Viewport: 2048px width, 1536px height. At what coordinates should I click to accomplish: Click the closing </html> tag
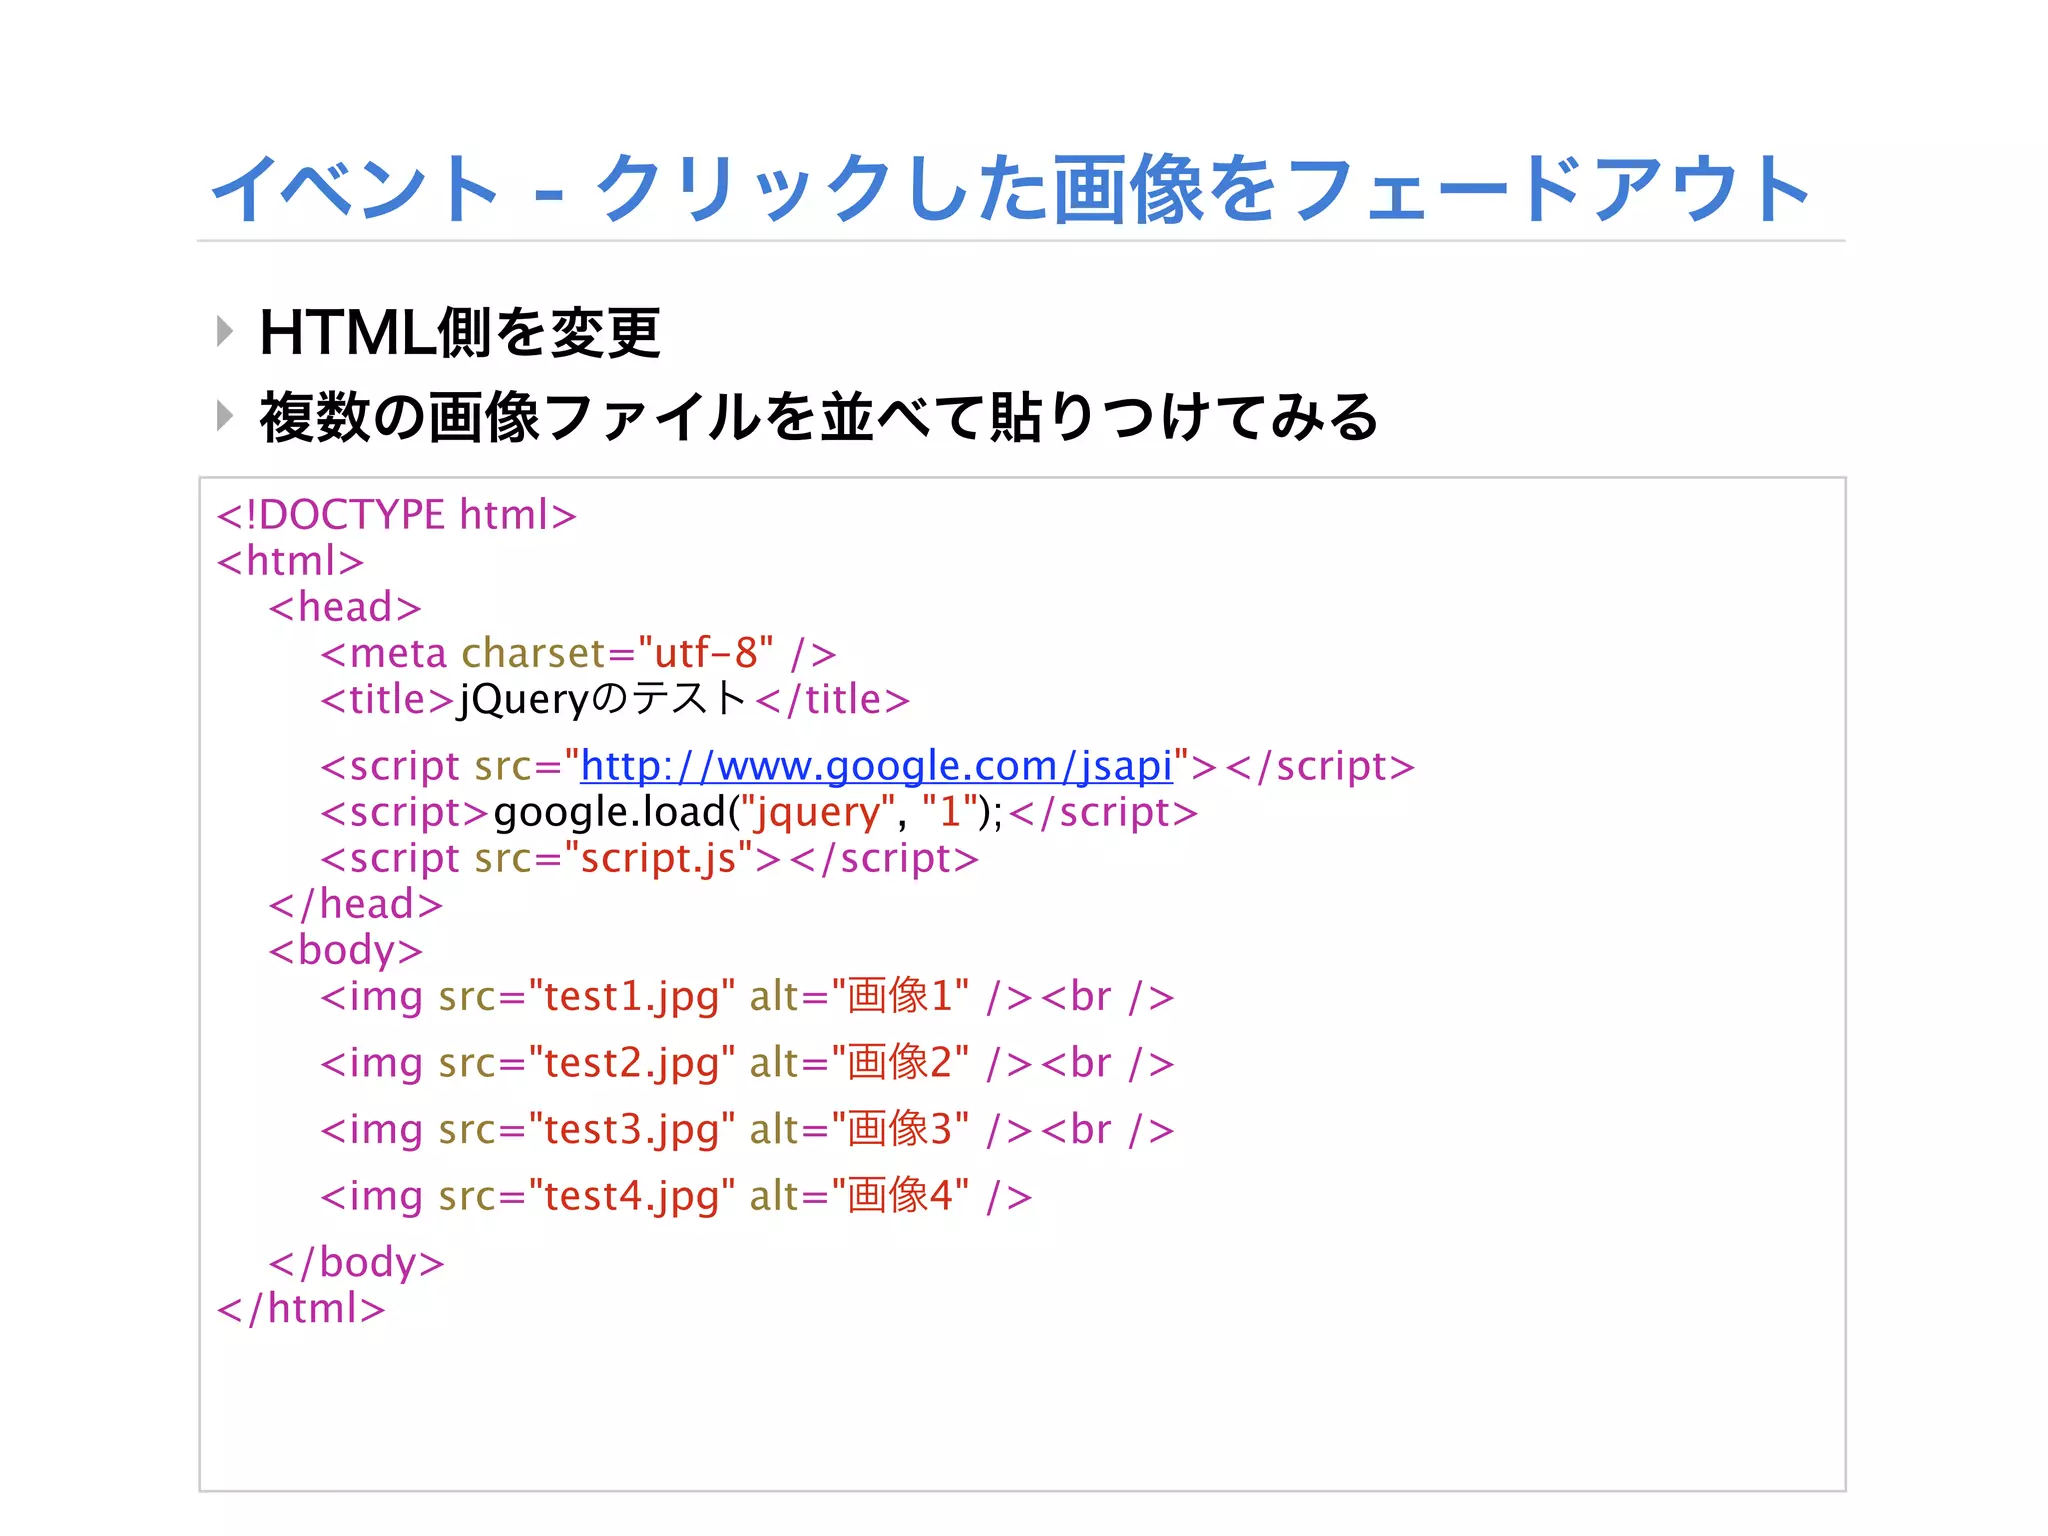click(x=301, y=1309)
